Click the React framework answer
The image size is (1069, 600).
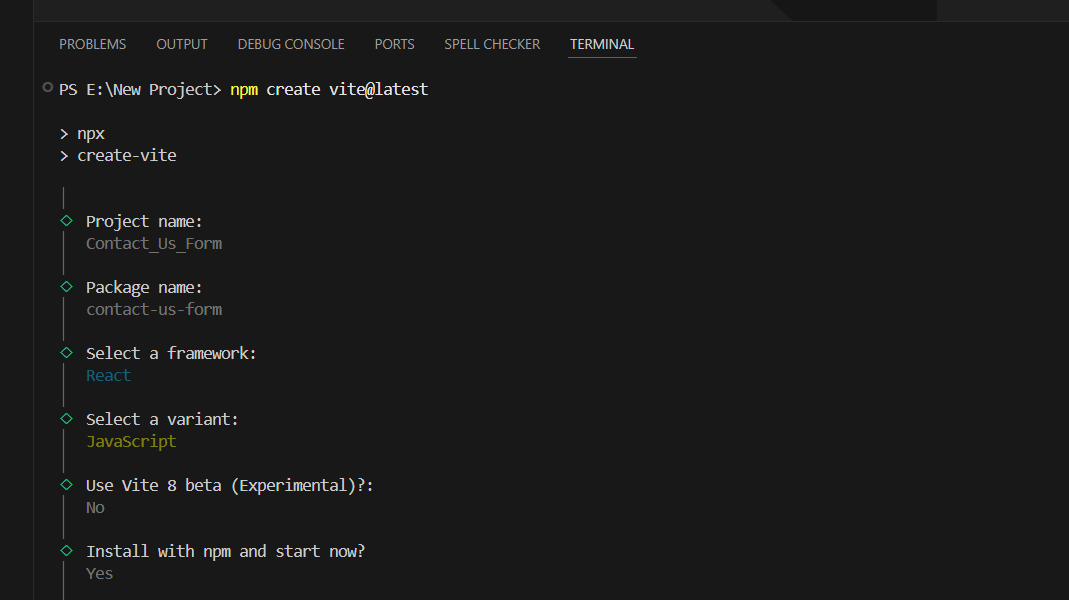[108, 376]
